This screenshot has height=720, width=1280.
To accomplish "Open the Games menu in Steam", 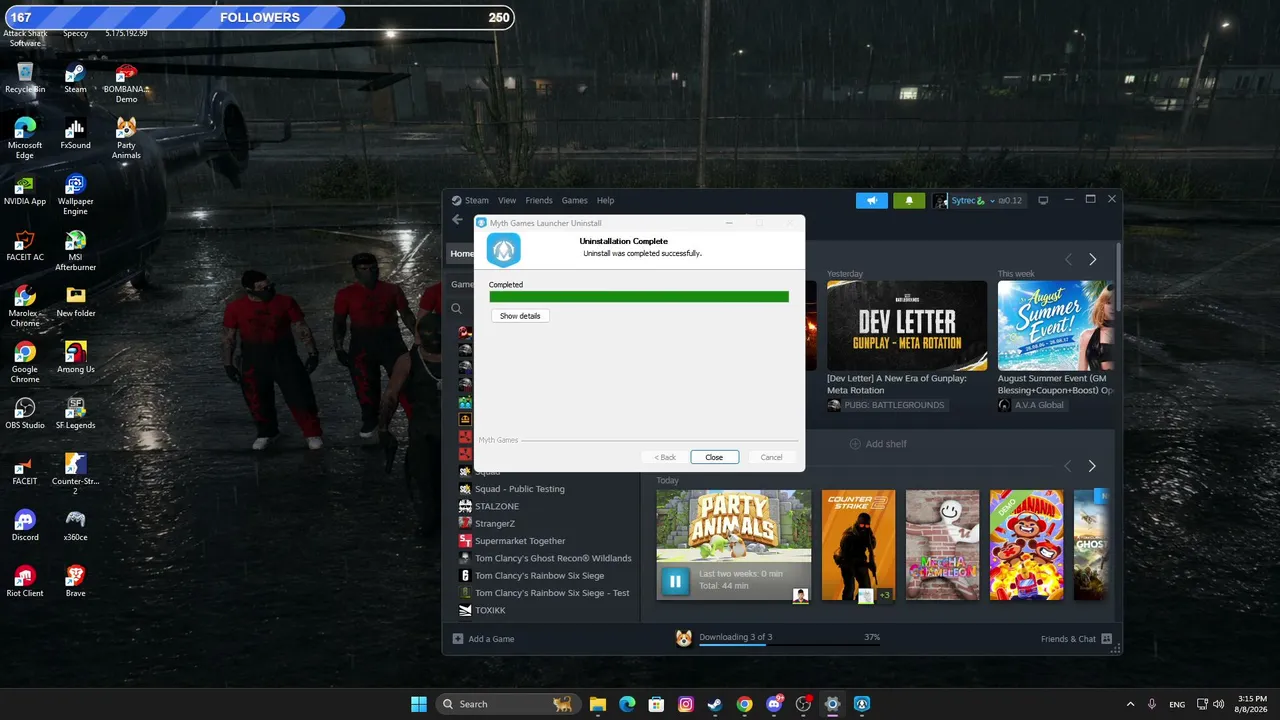I will [x=574, y=200].
